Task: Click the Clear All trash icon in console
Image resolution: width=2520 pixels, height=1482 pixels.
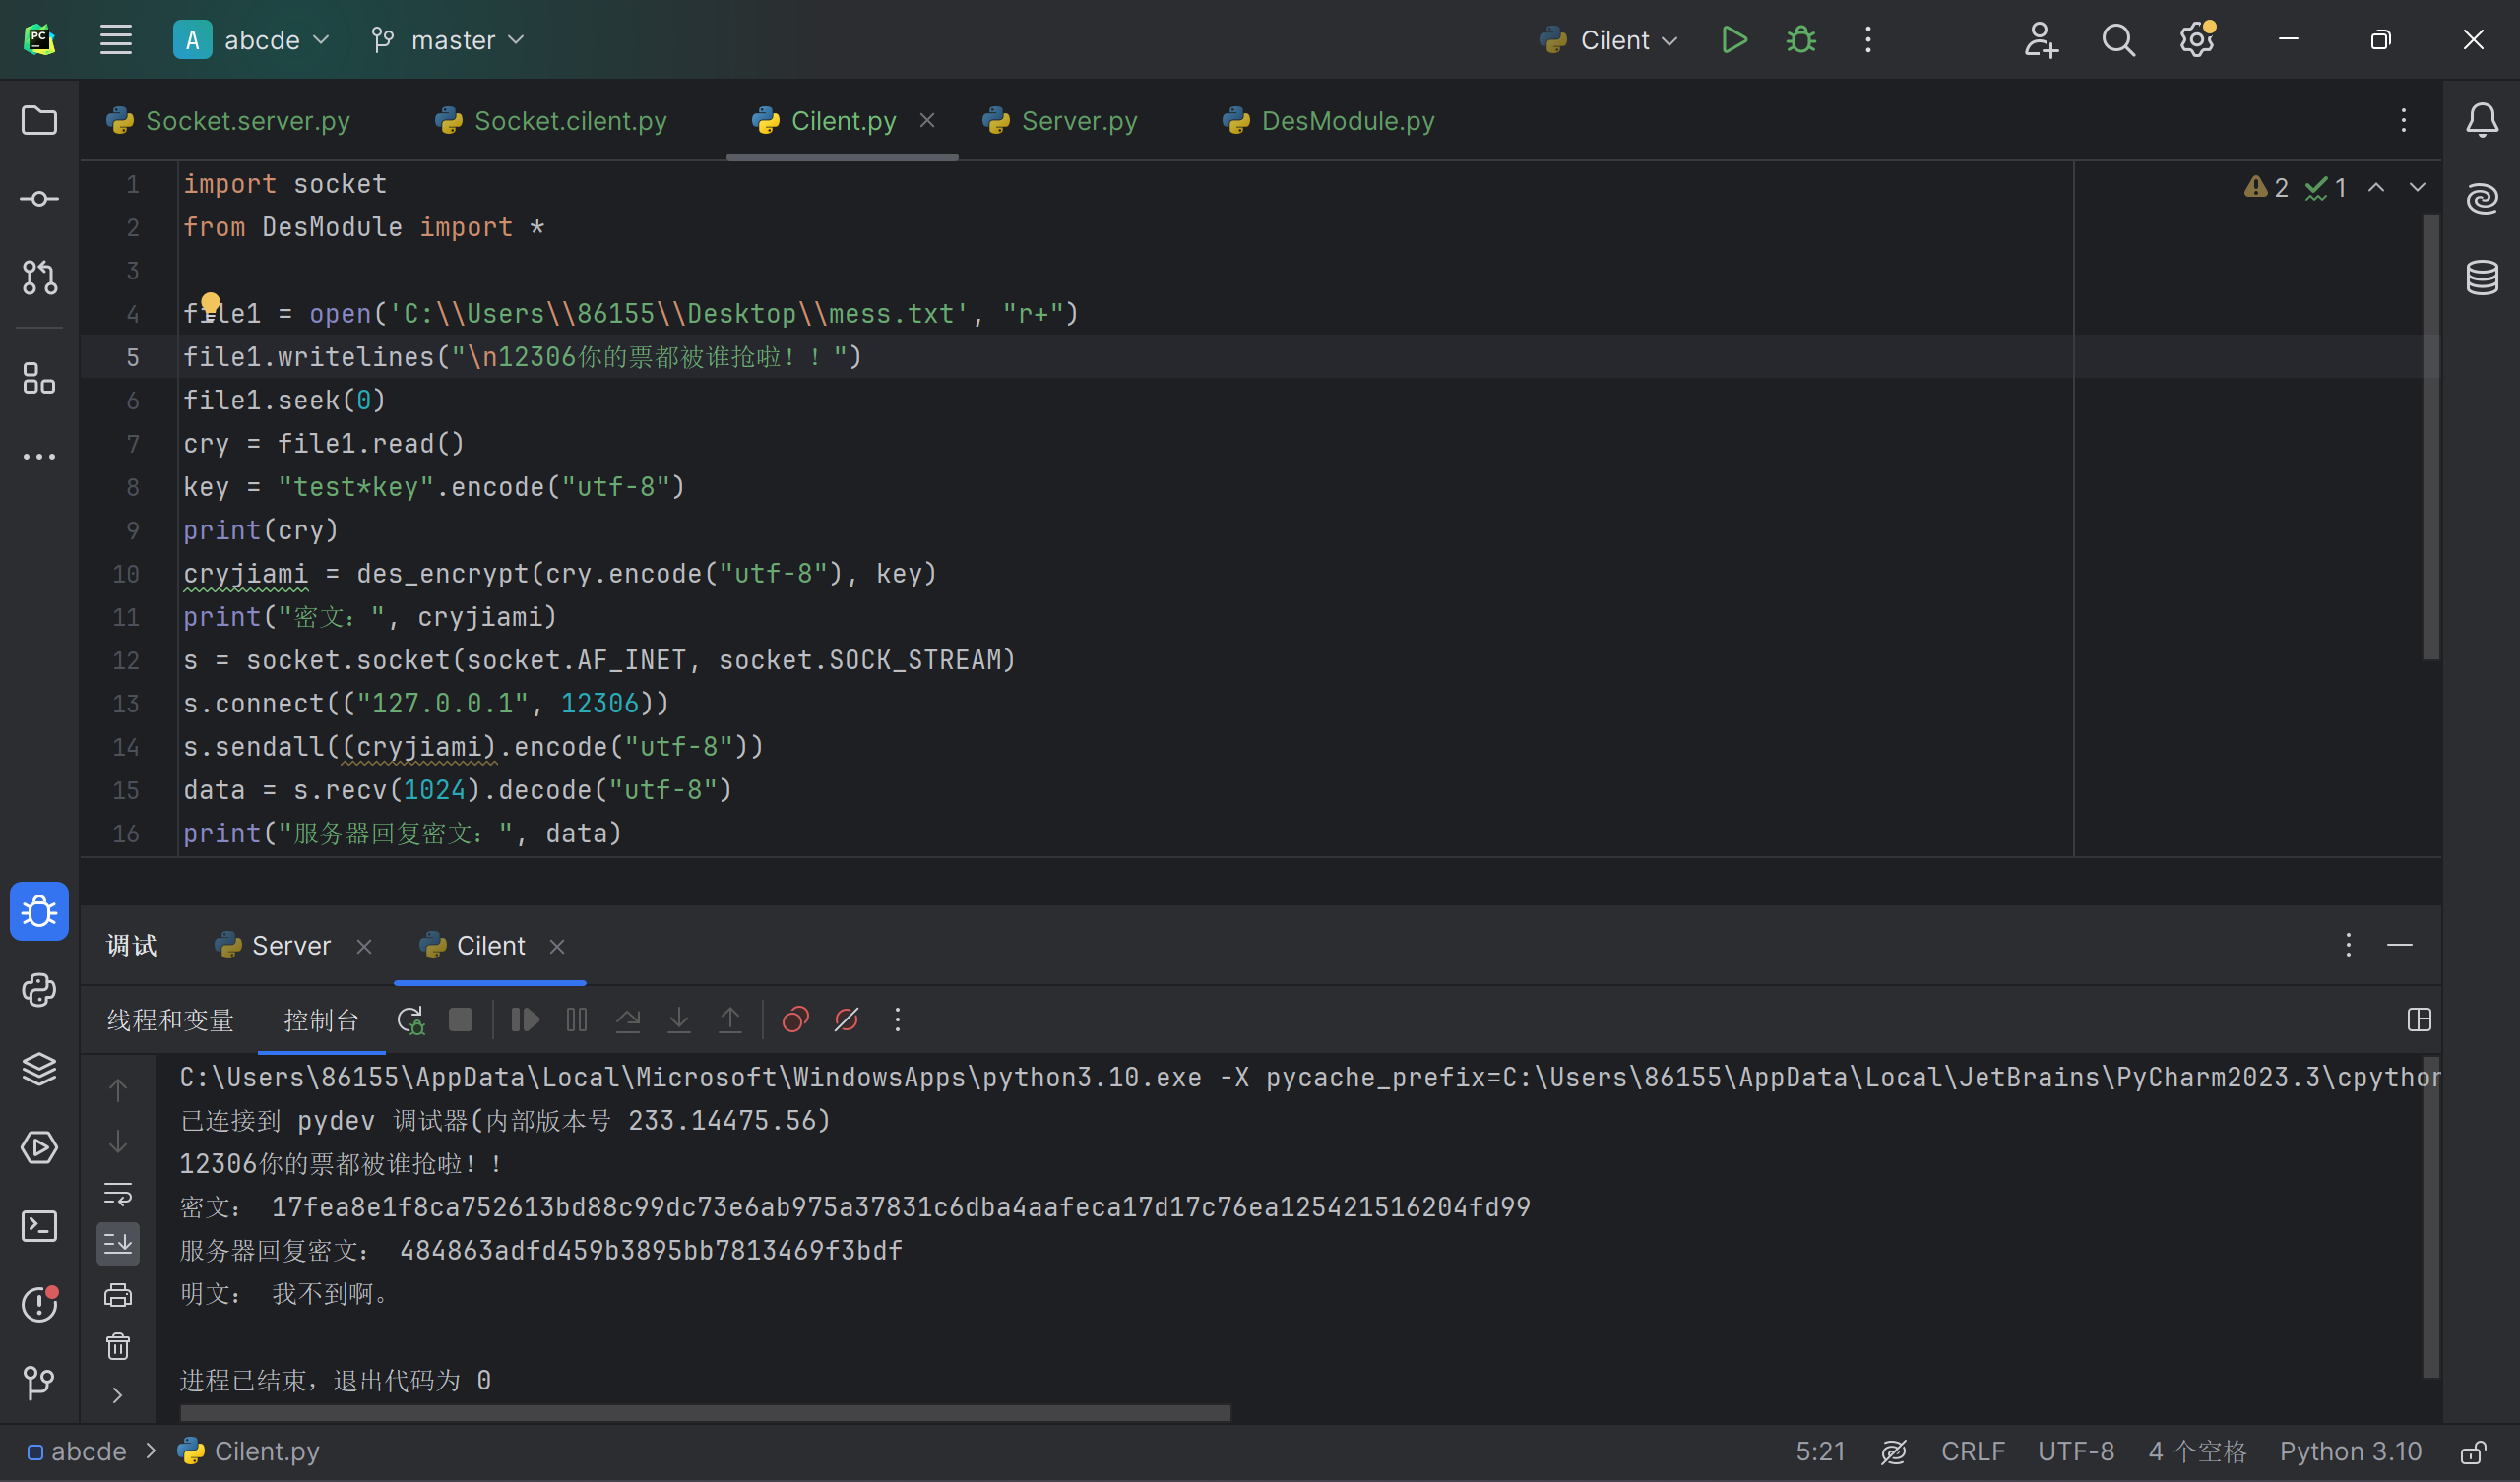Action: pyautogui.click(x=118, y=1346)
